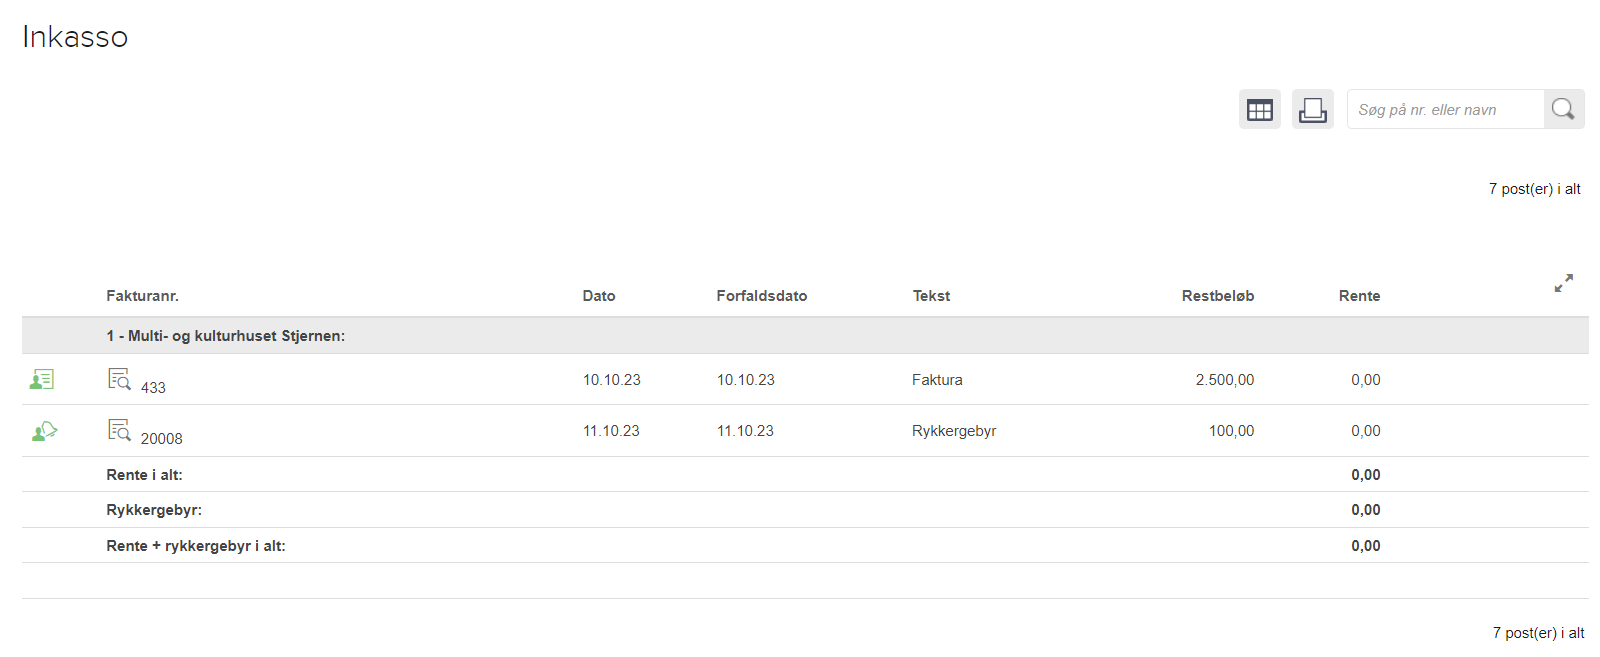Screen dimensions: 1600x657
Task: Click the reminder icon beside entry 20008
Action: [44, 432]
